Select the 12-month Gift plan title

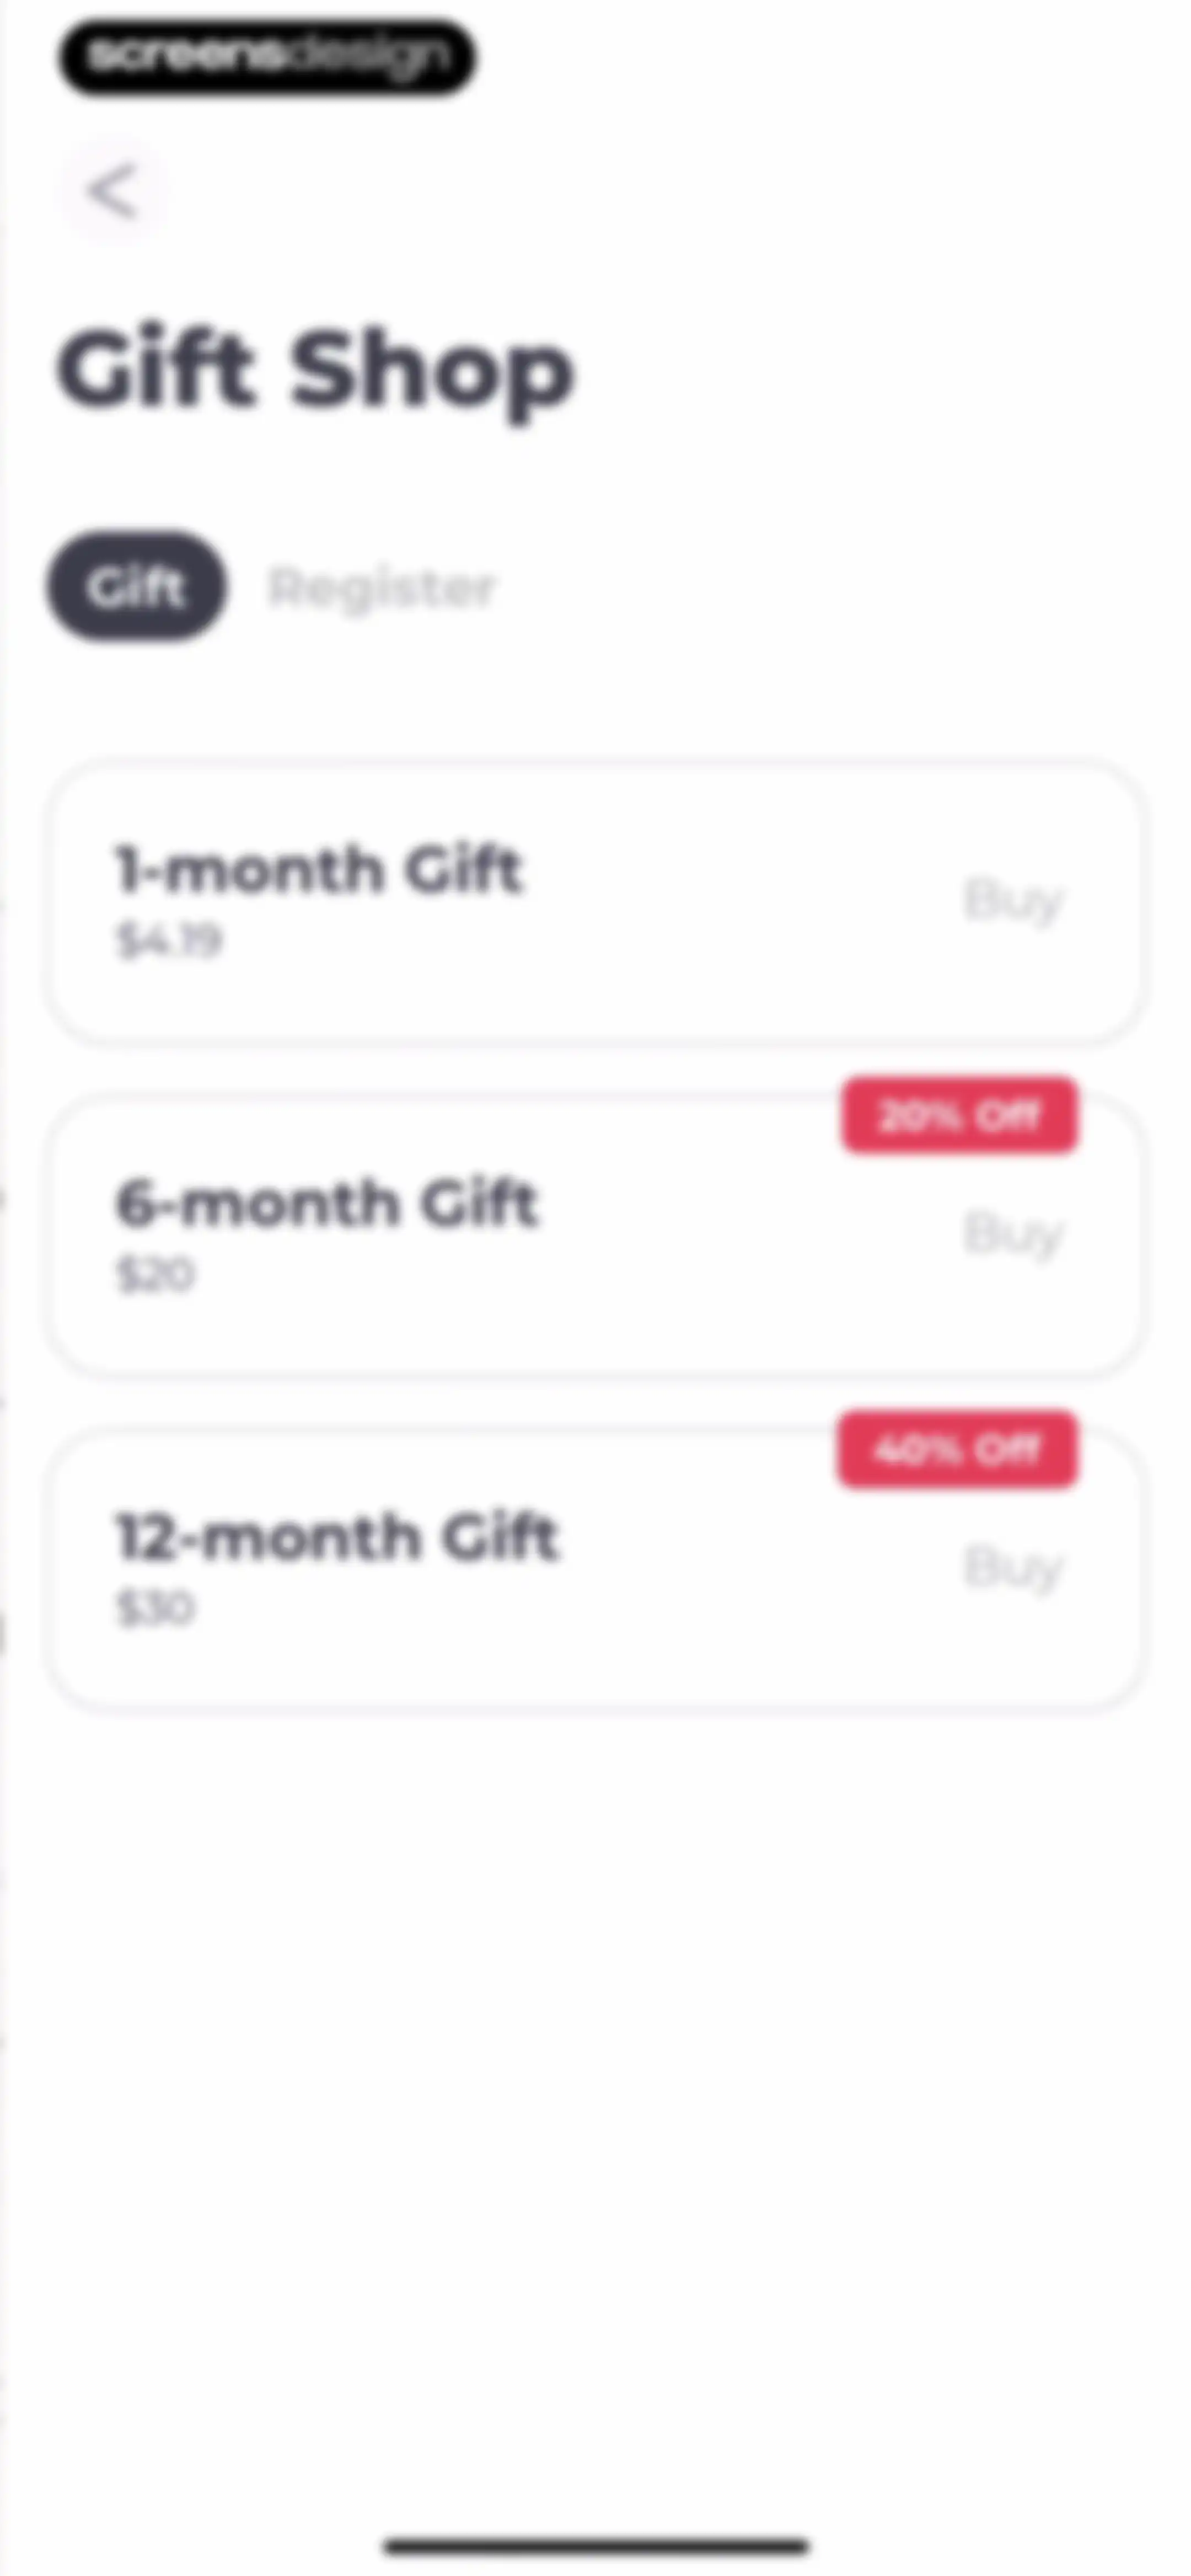pos(337,1536)
